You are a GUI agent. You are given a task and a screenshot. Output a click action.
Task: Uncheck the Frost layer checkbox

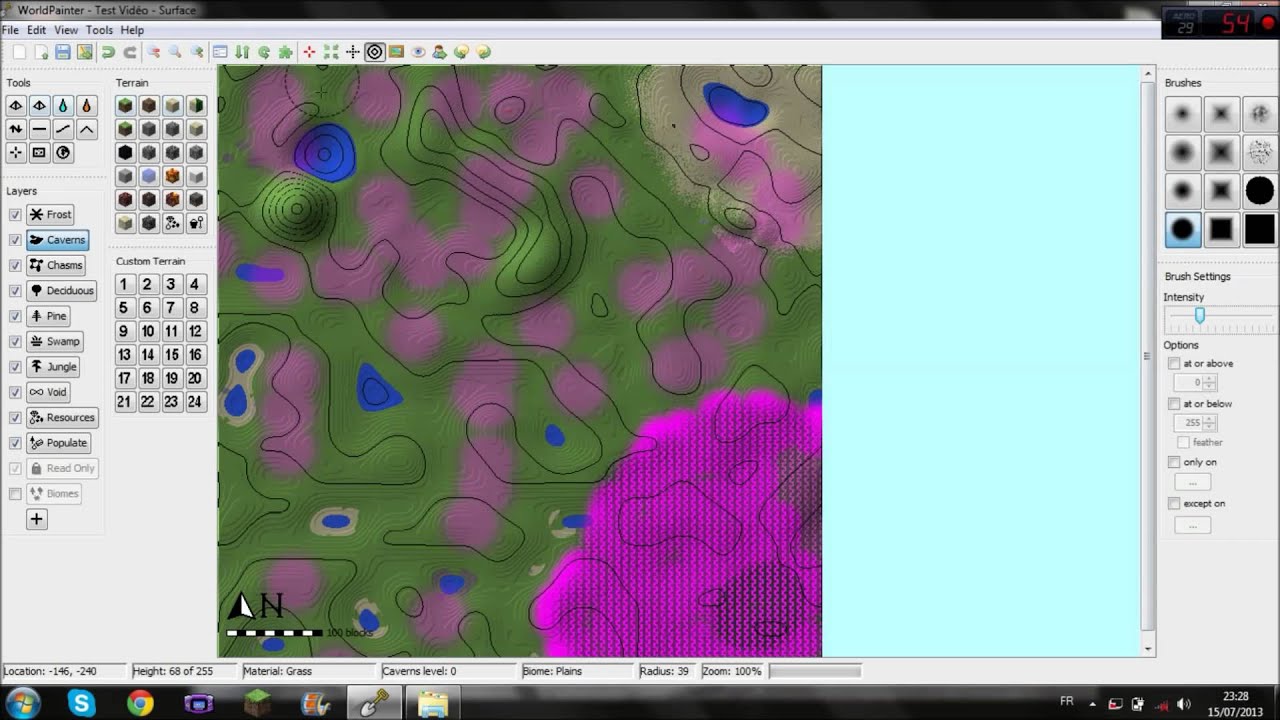pyautogui.click(x=15, y=215)
